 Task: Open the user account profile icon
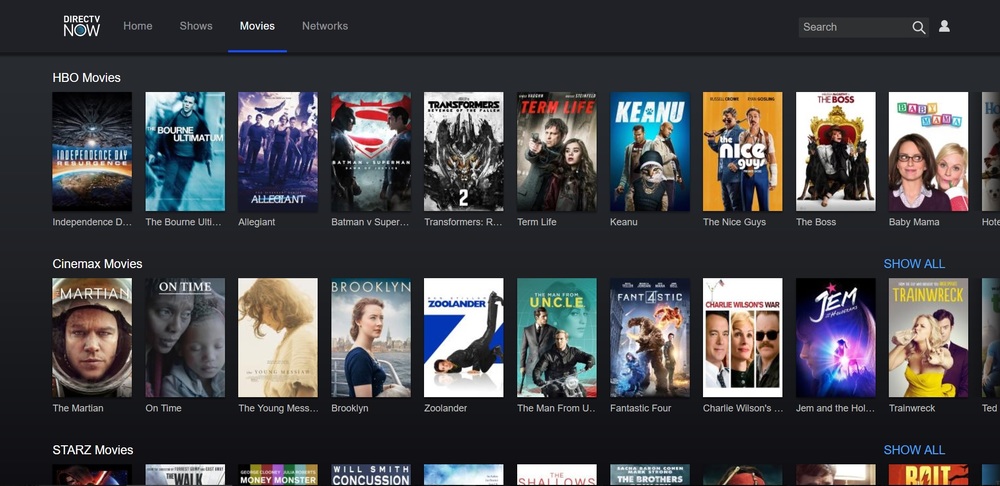pyautogui.click(x=945, y=26)
